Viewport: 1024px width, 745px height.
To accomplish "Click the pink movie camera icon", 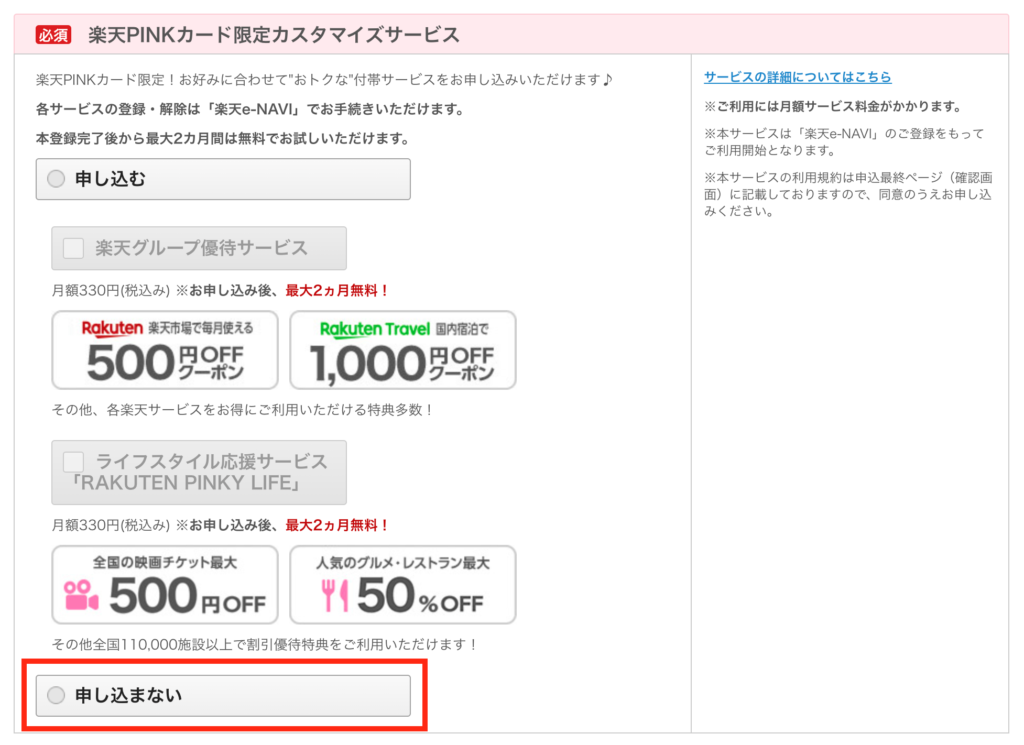I will point(81,595).
